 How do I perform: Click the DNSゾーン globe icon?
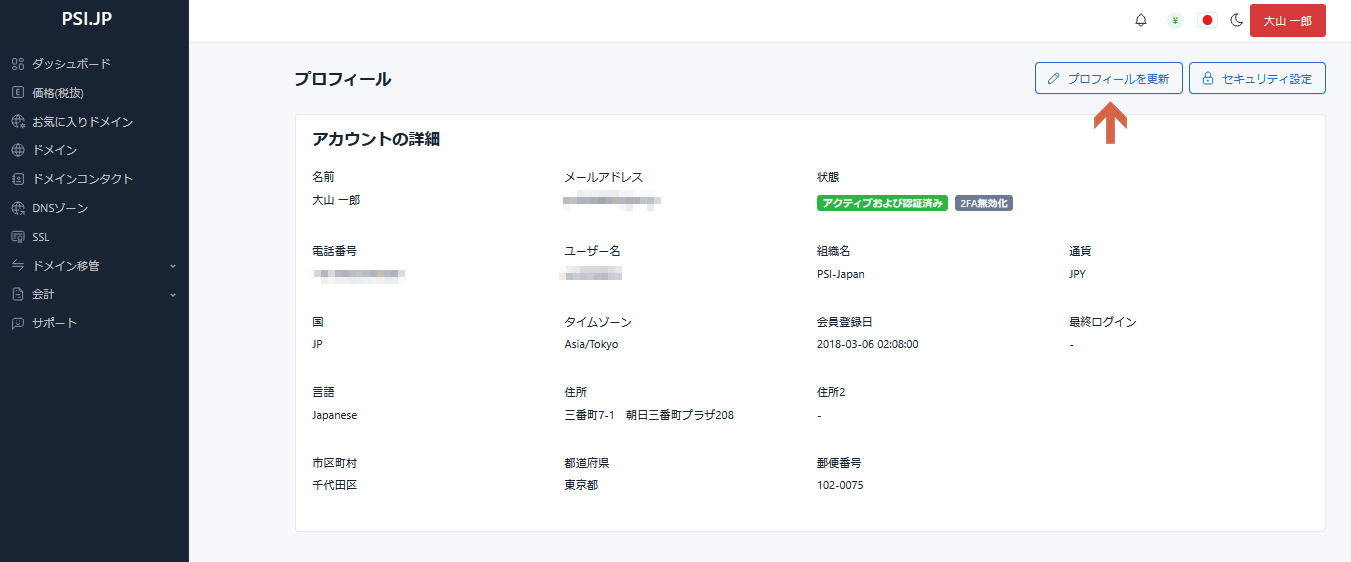[x=17, y=208]
